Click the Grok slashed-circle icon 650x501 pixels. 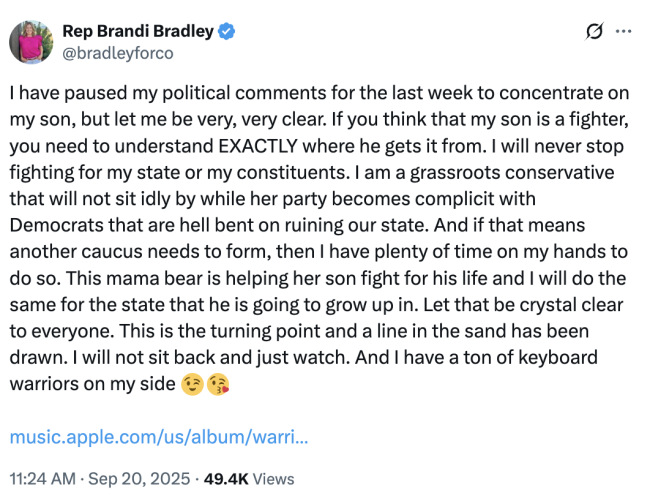click(x=593, y=32)
